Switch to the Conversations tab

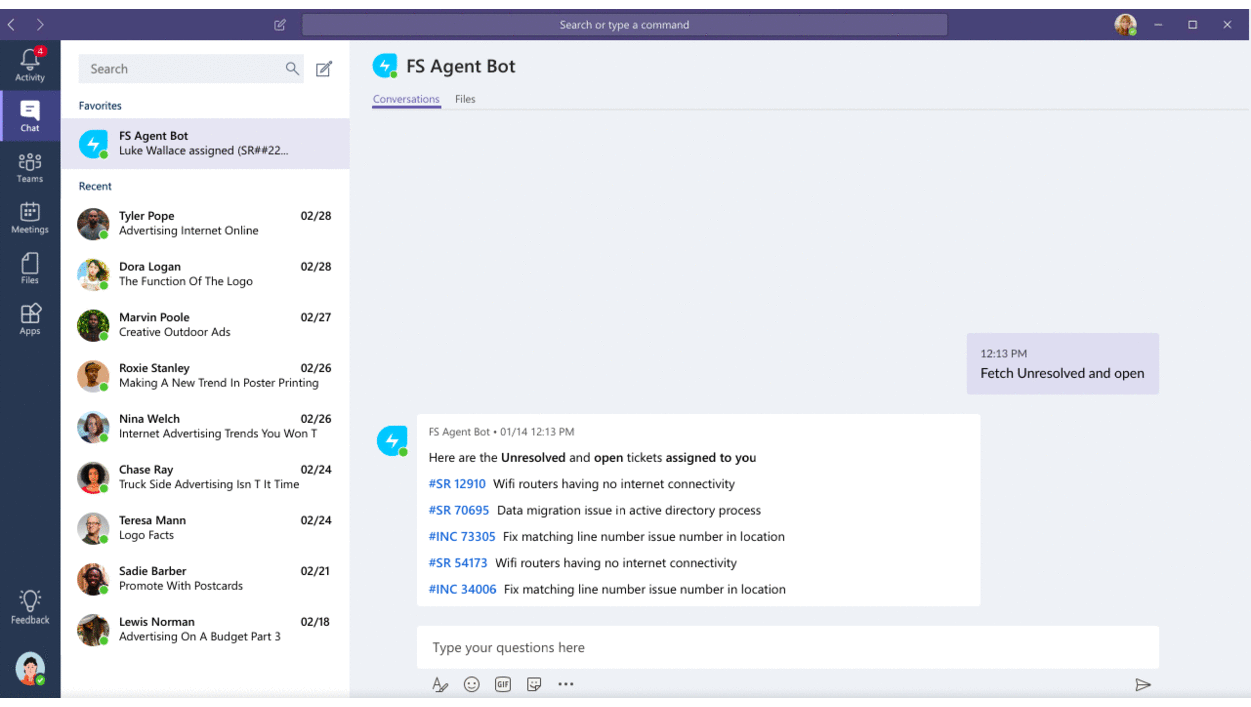406,99
